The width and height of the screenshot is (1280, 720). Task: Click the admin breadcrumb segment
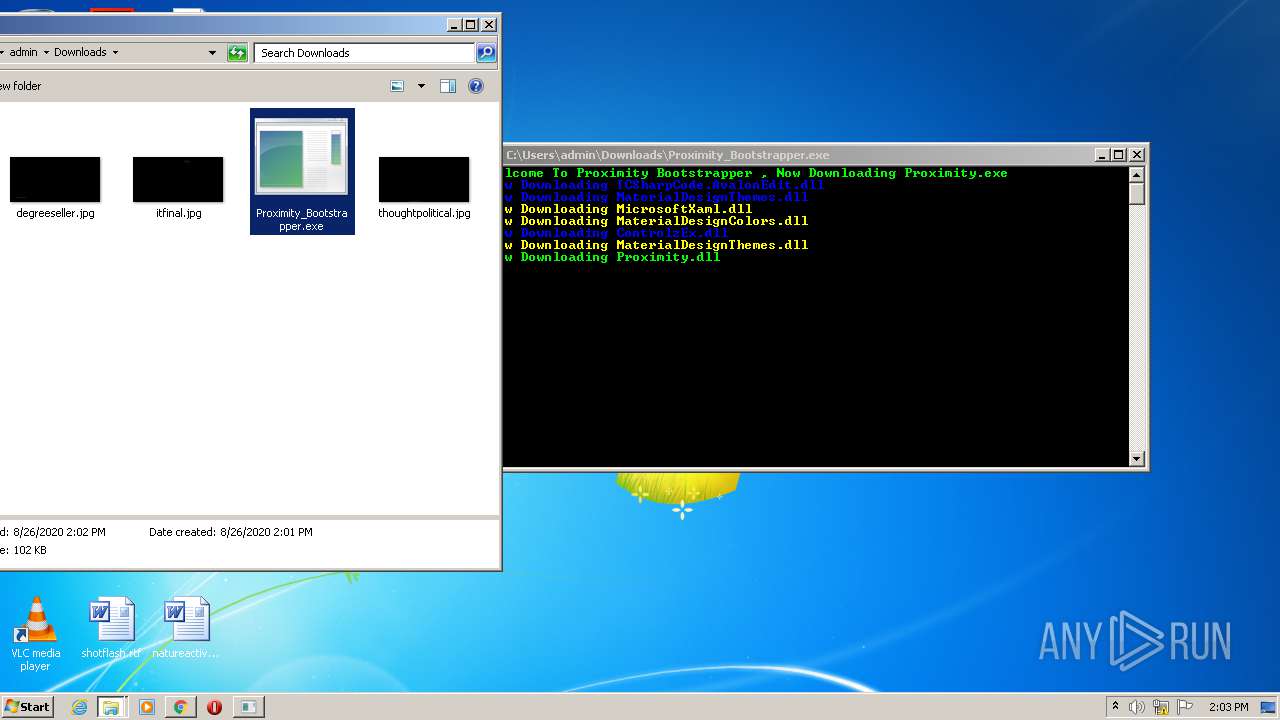point(24,53)
